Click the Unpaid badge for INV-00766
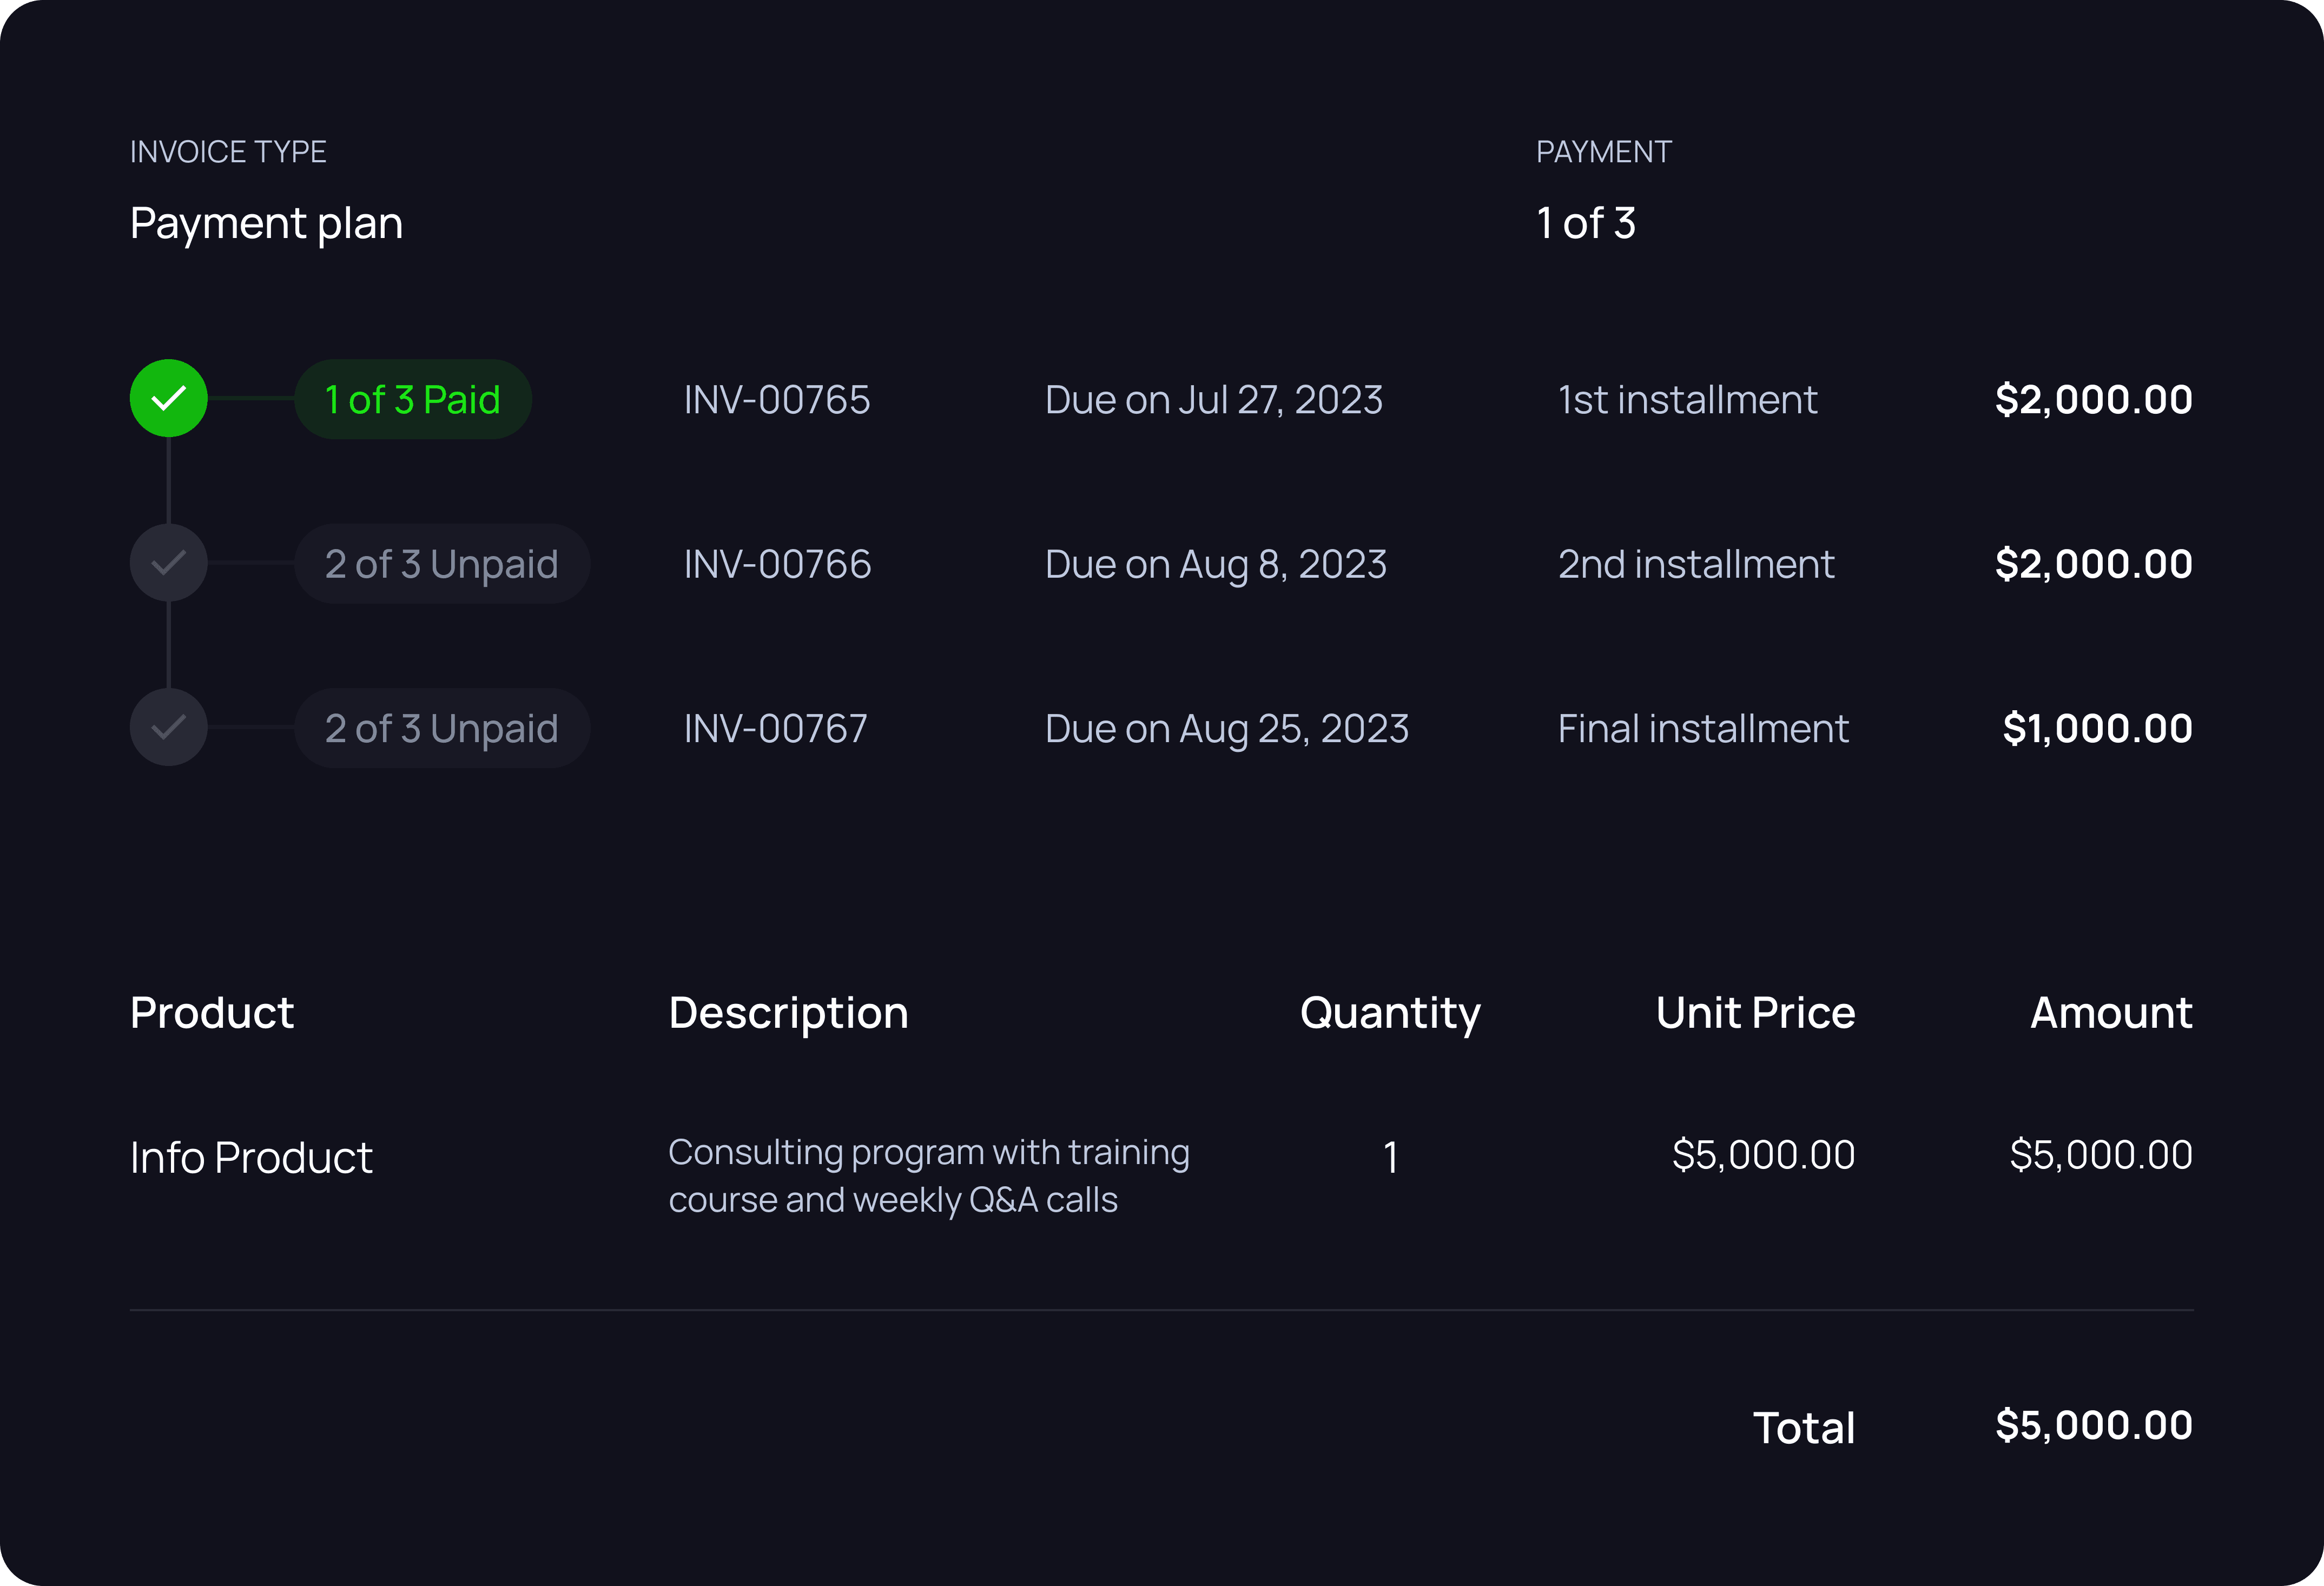2324x1586 pixels. point(441,564)
